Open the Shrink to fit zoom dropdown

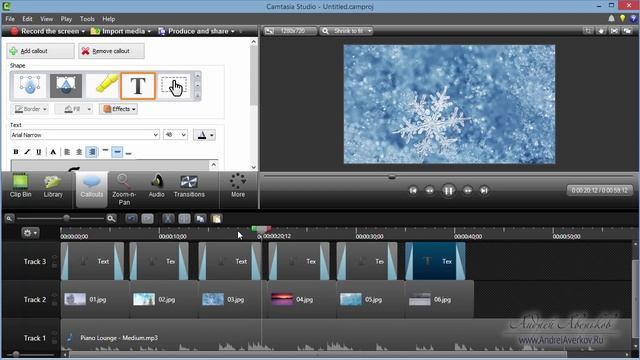pos(347,31)
